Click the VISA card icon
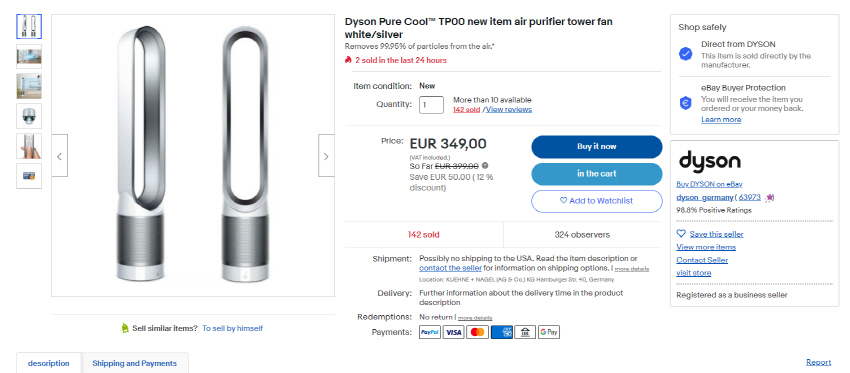Viewport: 850px width, 373px height. tap(454, 332)
